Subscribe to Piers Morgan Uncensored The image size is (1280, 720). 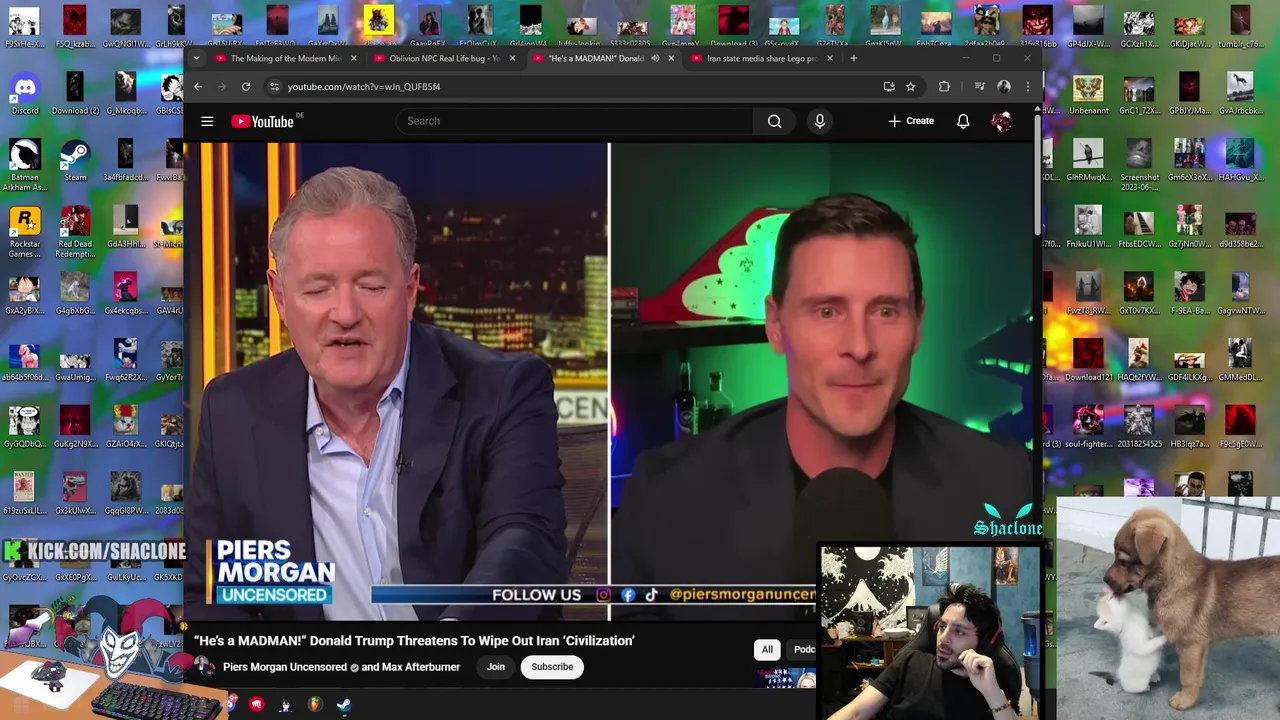coord(552,667)
